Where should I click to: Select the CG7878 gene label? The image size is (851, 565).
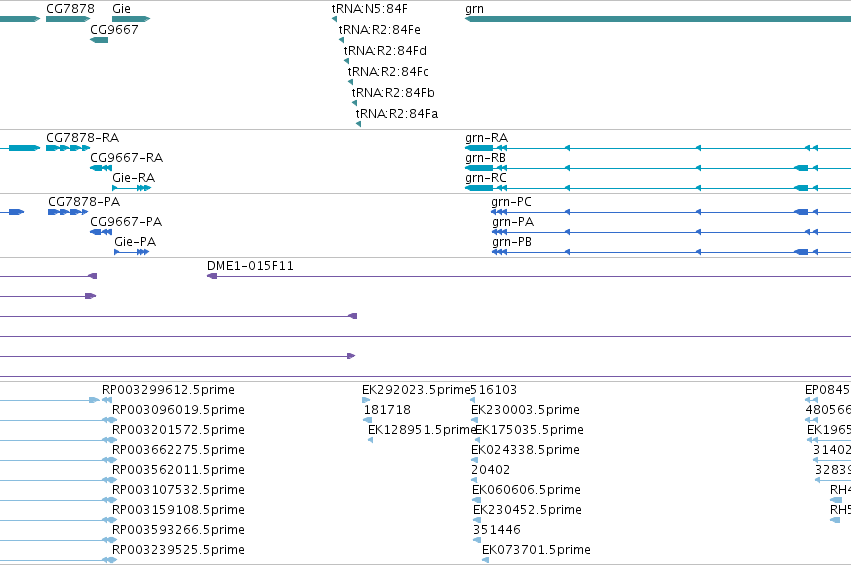pyautogui.click(x=70, y=9)
